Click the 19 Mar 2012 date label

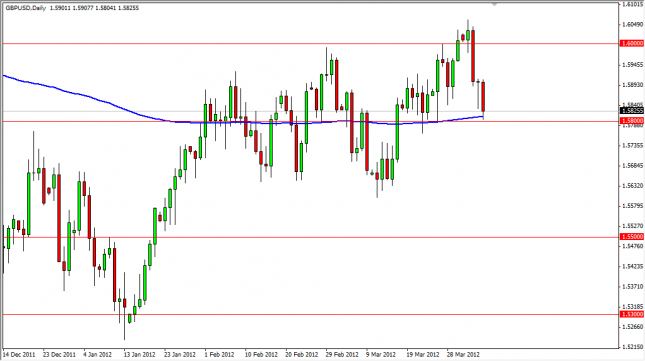coord(423,354)
